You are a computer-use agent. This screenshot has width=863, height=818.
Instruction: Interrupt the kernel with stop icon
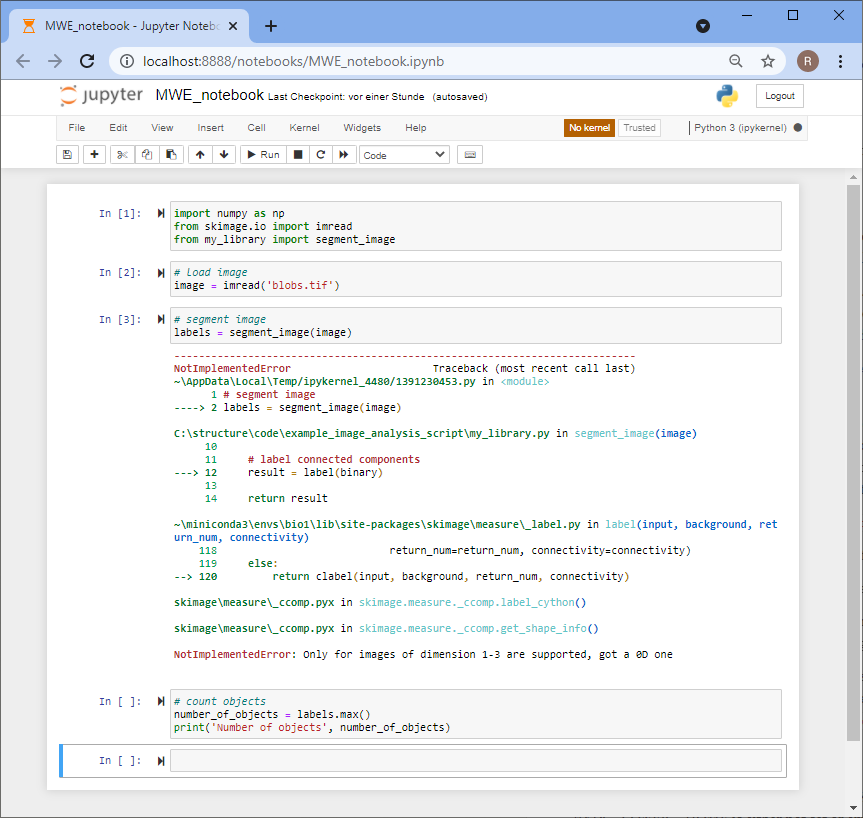pos(297,155)
